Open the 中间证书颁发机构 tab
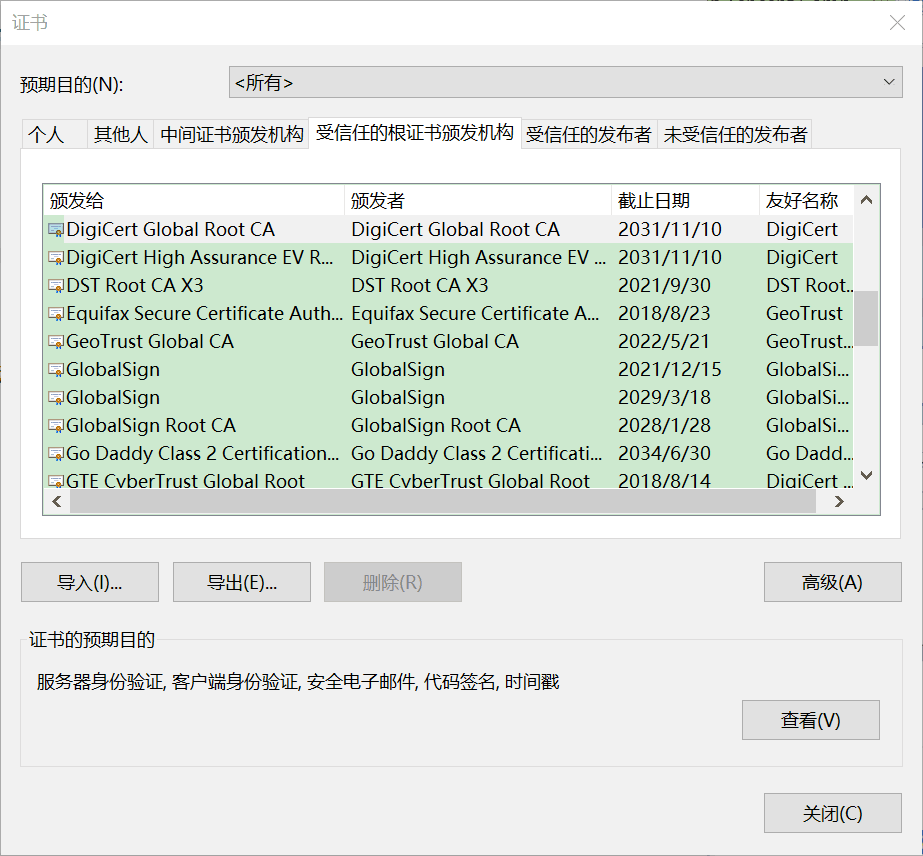 pyautogui.click(x=231, y=134)
